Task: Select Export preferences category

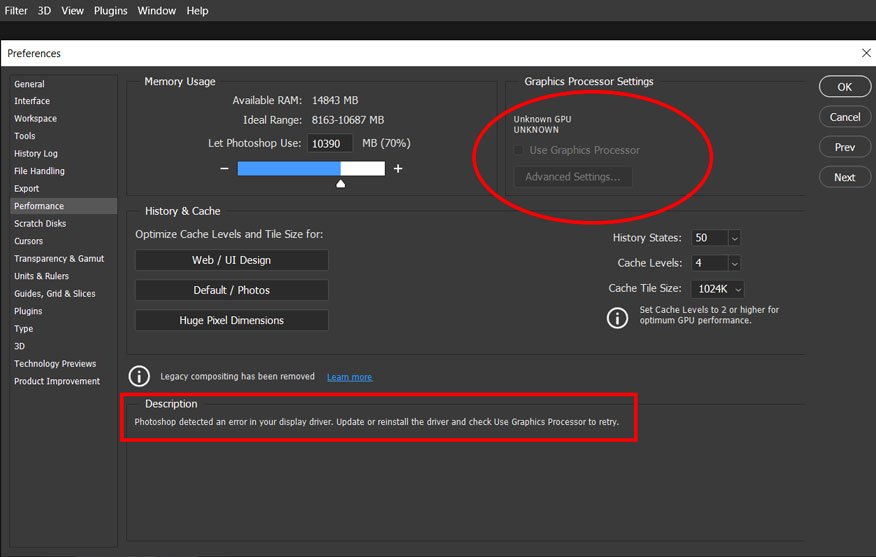Action: tap(63, 189)
